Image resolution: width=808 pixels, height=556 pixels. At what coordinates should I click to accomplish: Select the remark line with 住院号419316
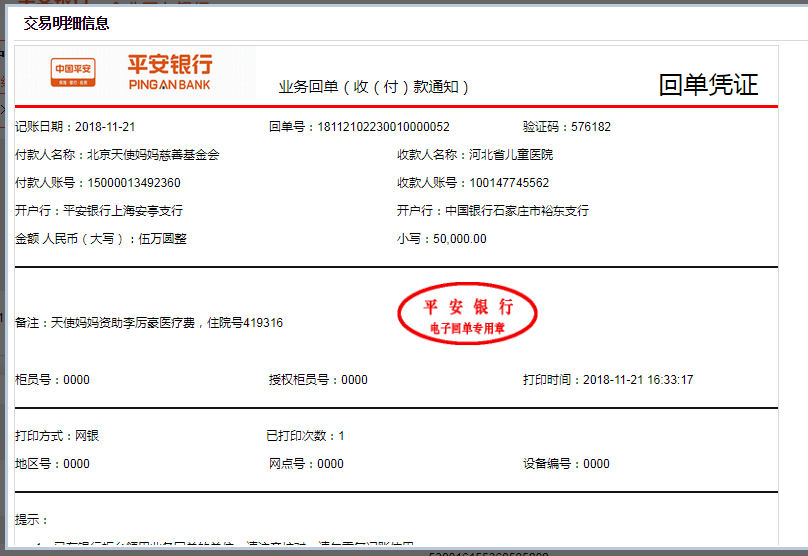click(149, 323)
